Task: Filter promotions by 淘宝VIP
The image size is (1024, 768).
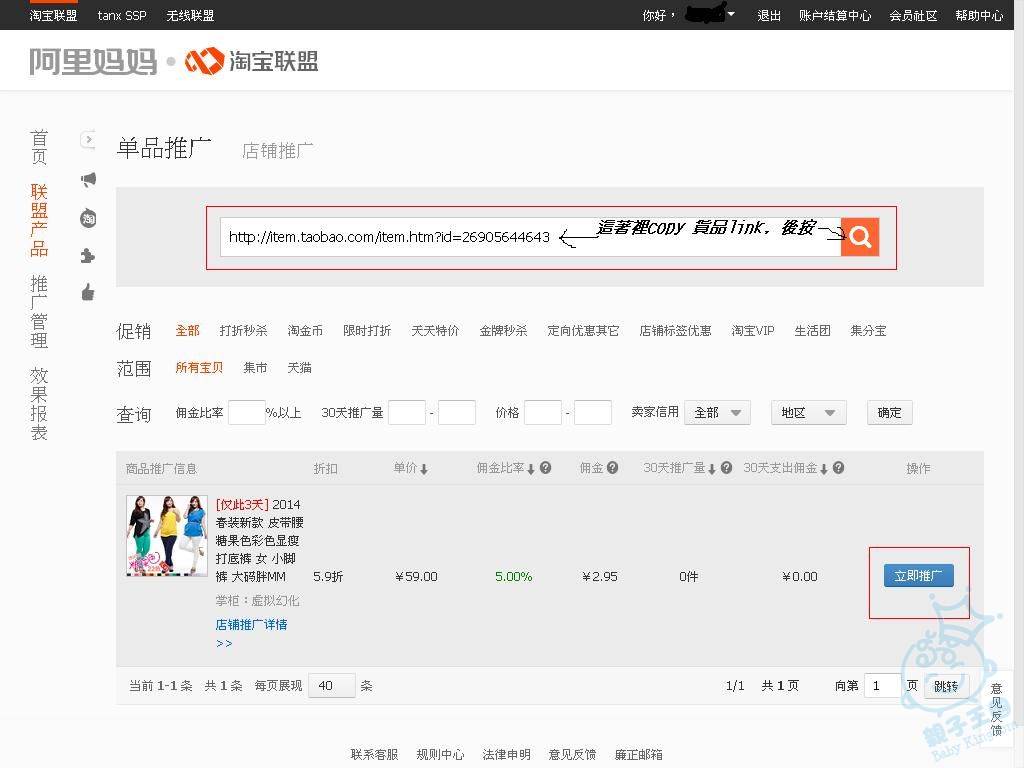Action: point(753,330)
